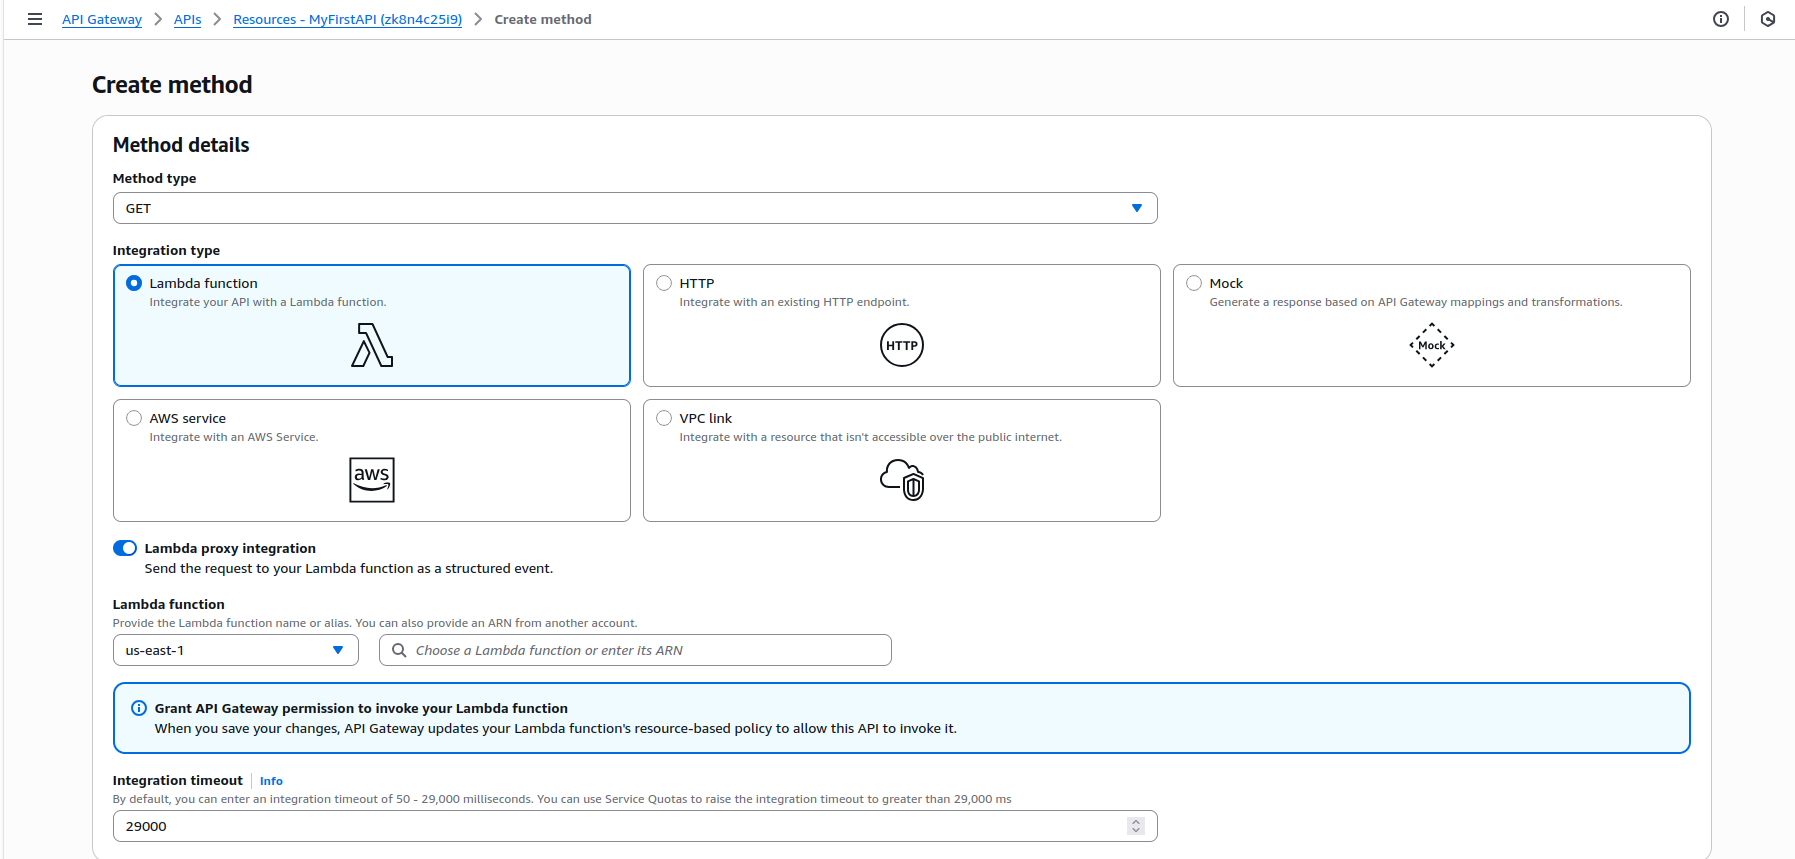Select the Mock integration radio button
Viewport: 1795px width, 859px height.
coord(1194,283)
